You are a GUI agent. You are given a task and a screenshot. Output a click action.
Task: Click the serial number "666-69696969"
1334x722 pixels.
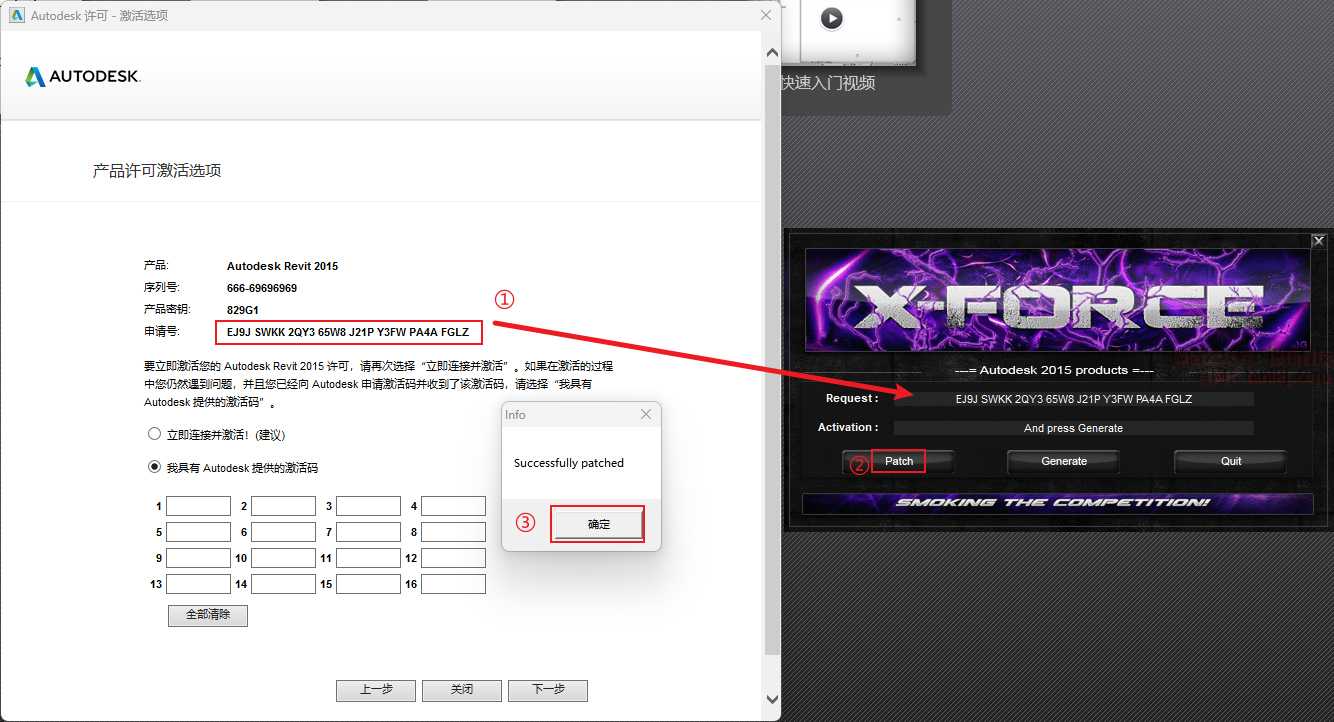coord(262,288)
